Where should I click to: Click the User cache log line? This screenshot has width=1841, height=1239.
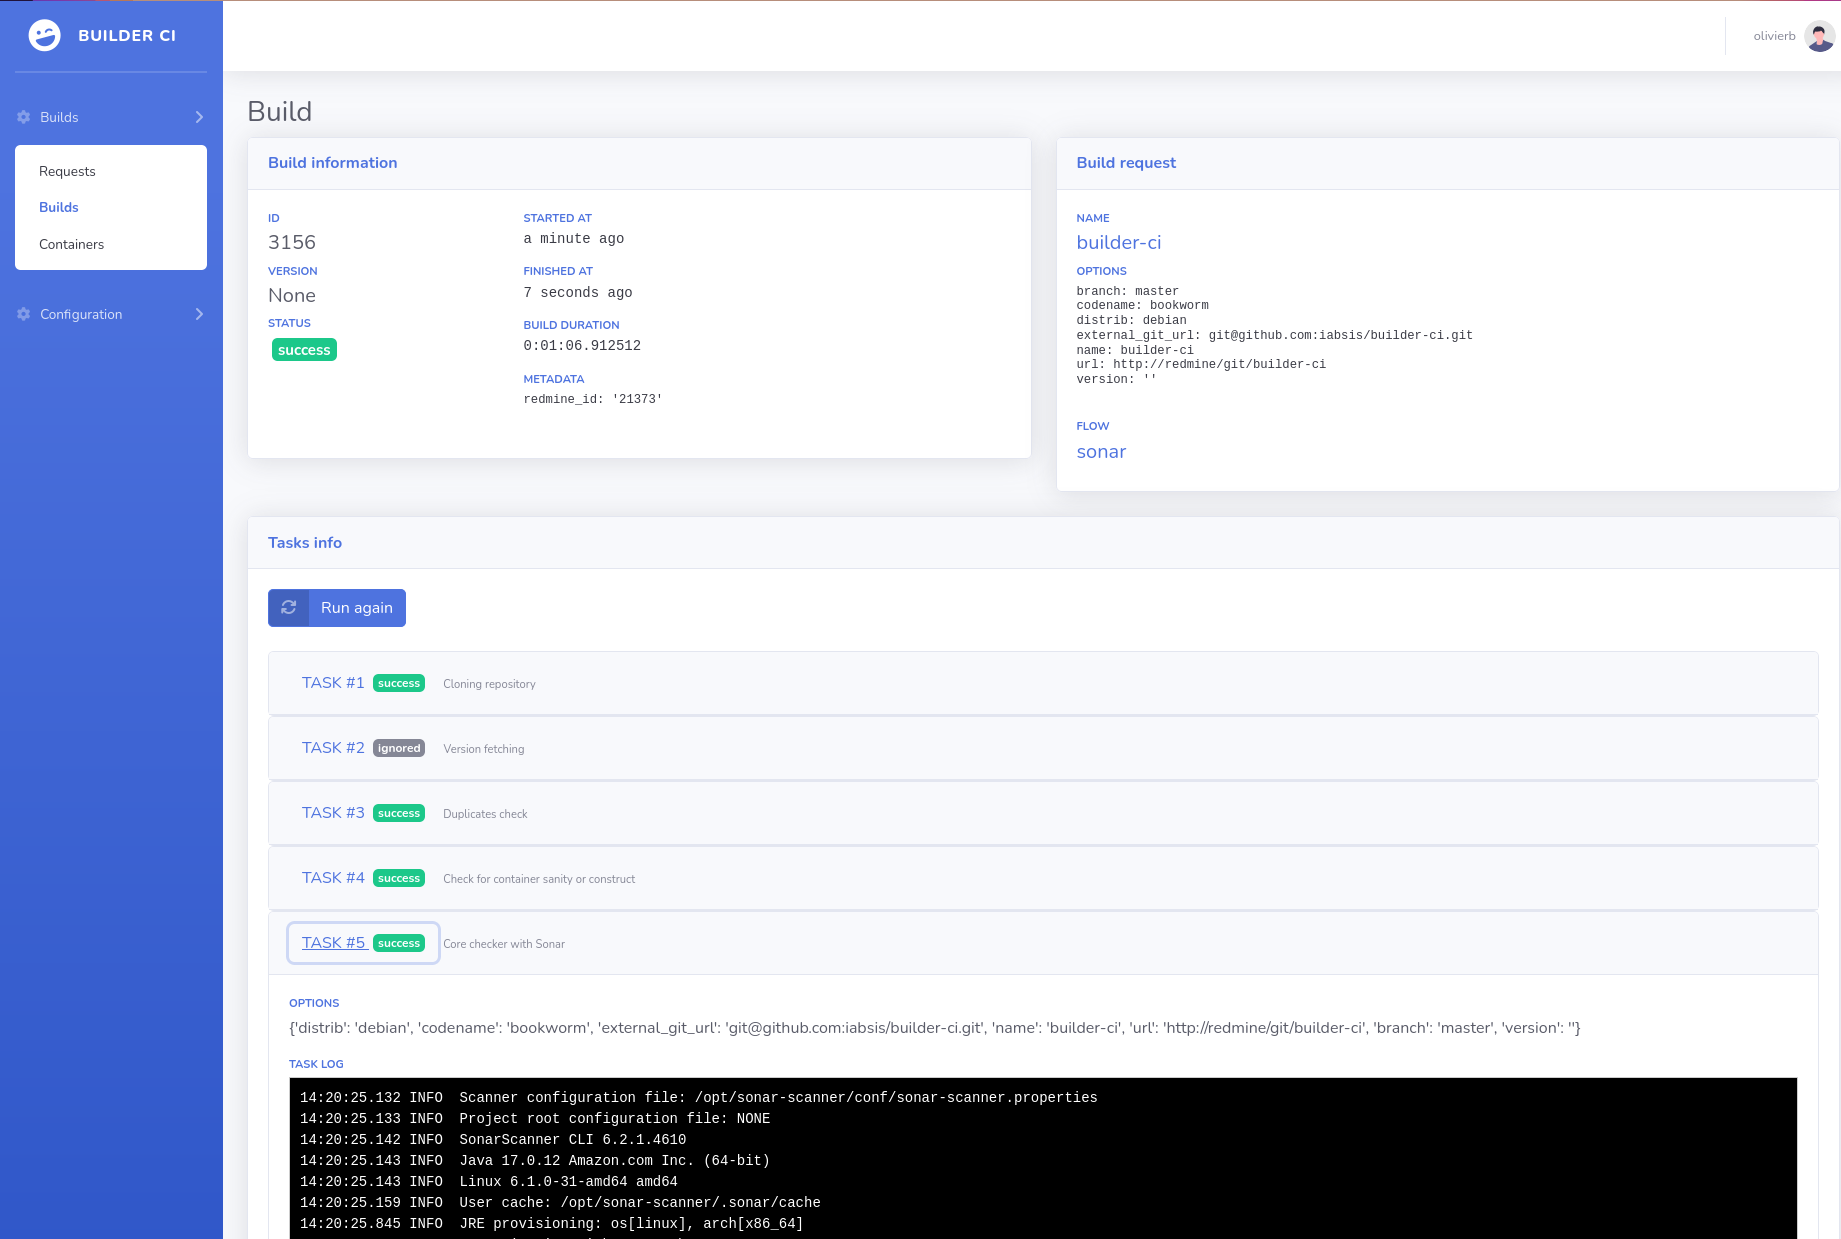point(560,1203)
